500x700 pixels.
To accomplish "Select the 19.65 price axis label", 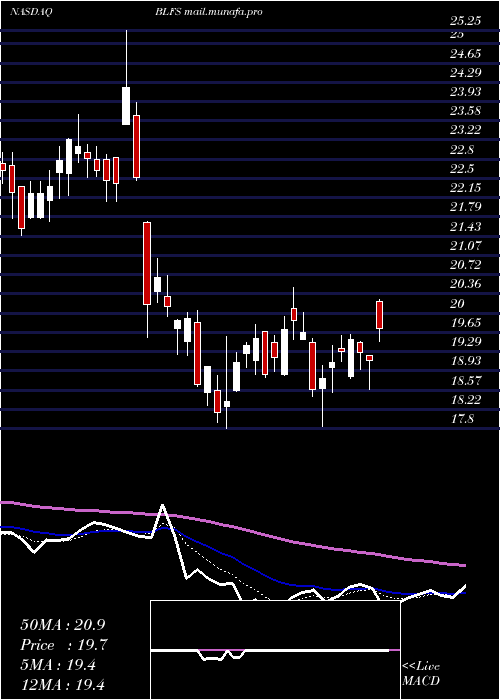I will 466,323.
